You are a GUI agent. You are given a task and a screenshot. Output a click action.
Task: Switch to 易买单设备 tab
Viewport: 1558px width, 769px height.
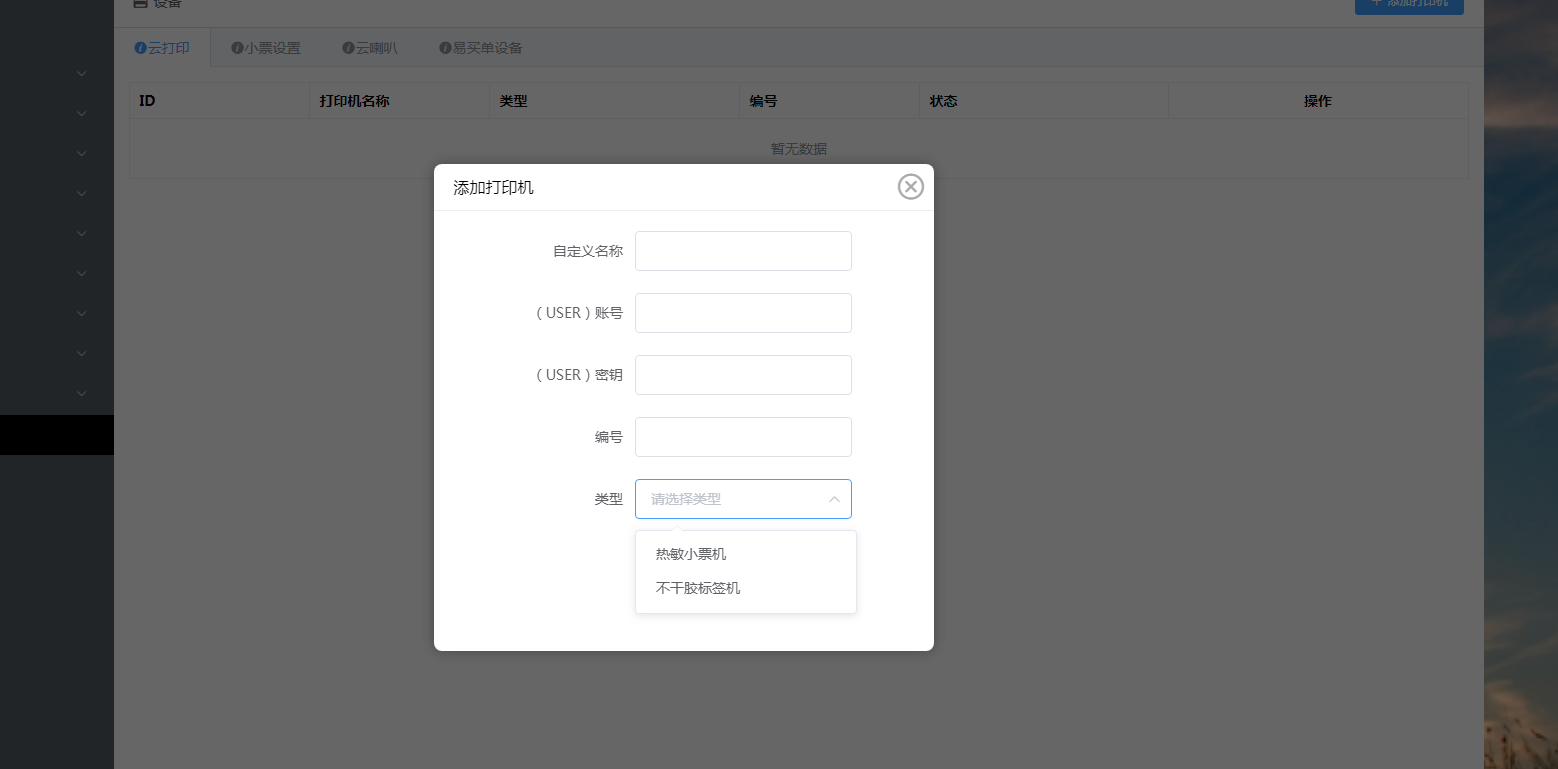pos(480,47)
